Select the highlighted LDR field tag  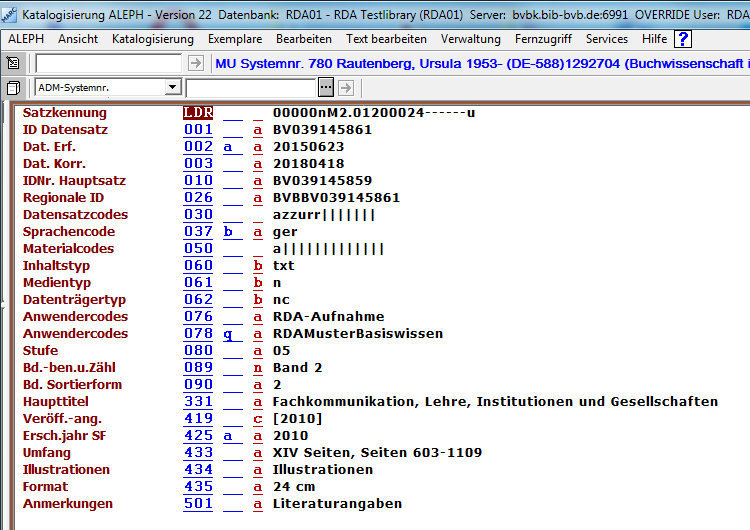click(198, 113)
